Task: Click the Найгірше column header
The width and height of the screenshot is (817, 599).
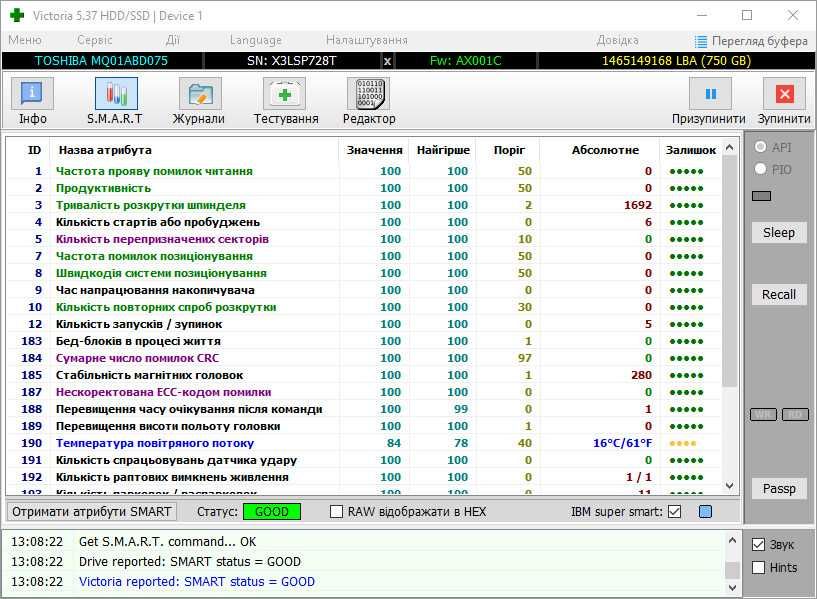Action: [443, 150]
